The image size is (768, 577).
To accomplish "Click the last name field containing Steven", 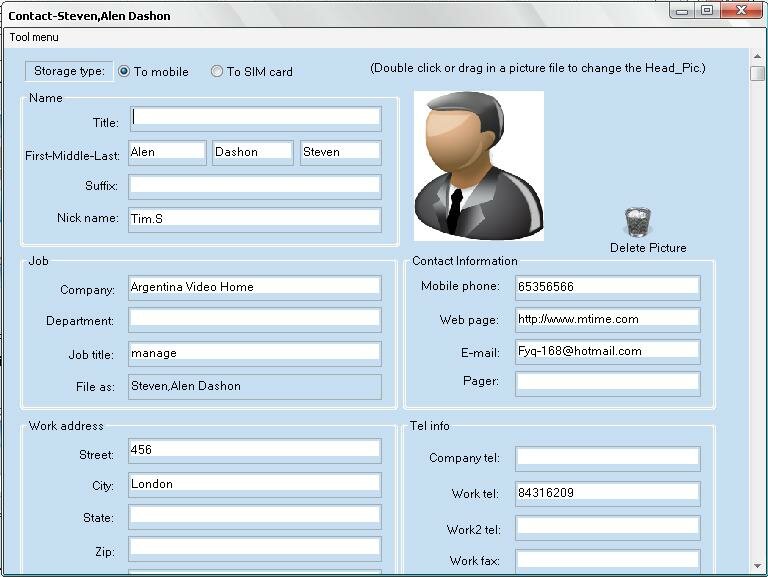I will click(340, 153).
